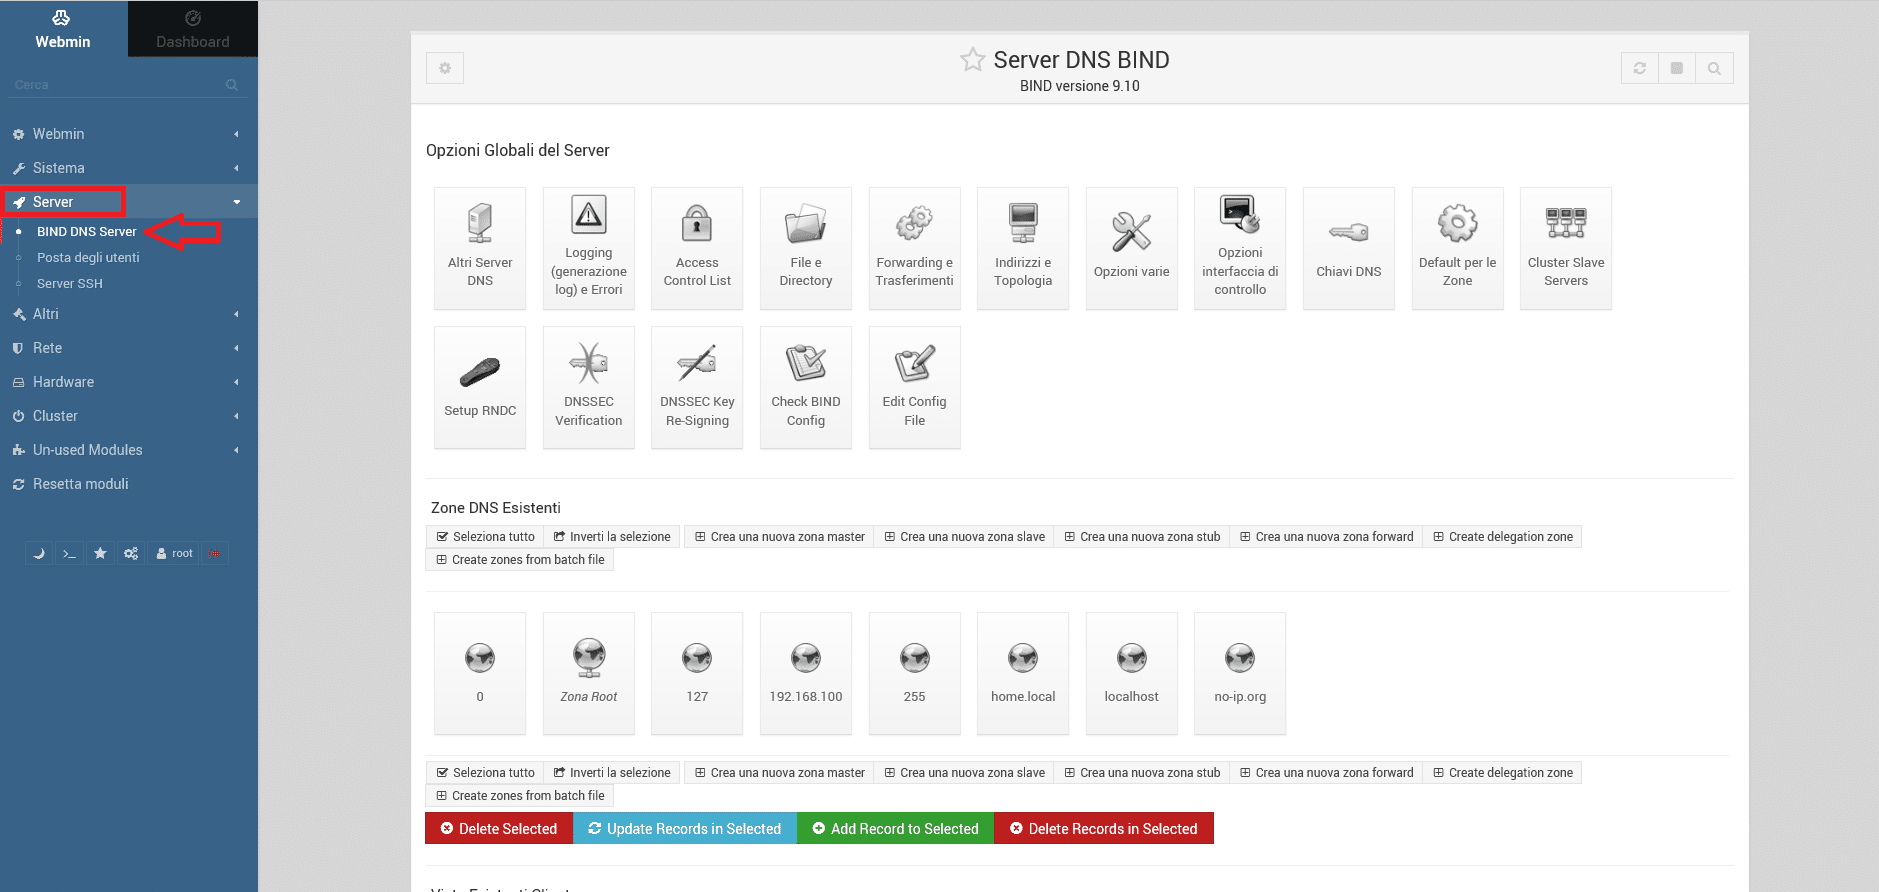Open Setup RNDC
Viewport: 1879px width, 892px height.
pyautogui.click(x=480, y=387)
